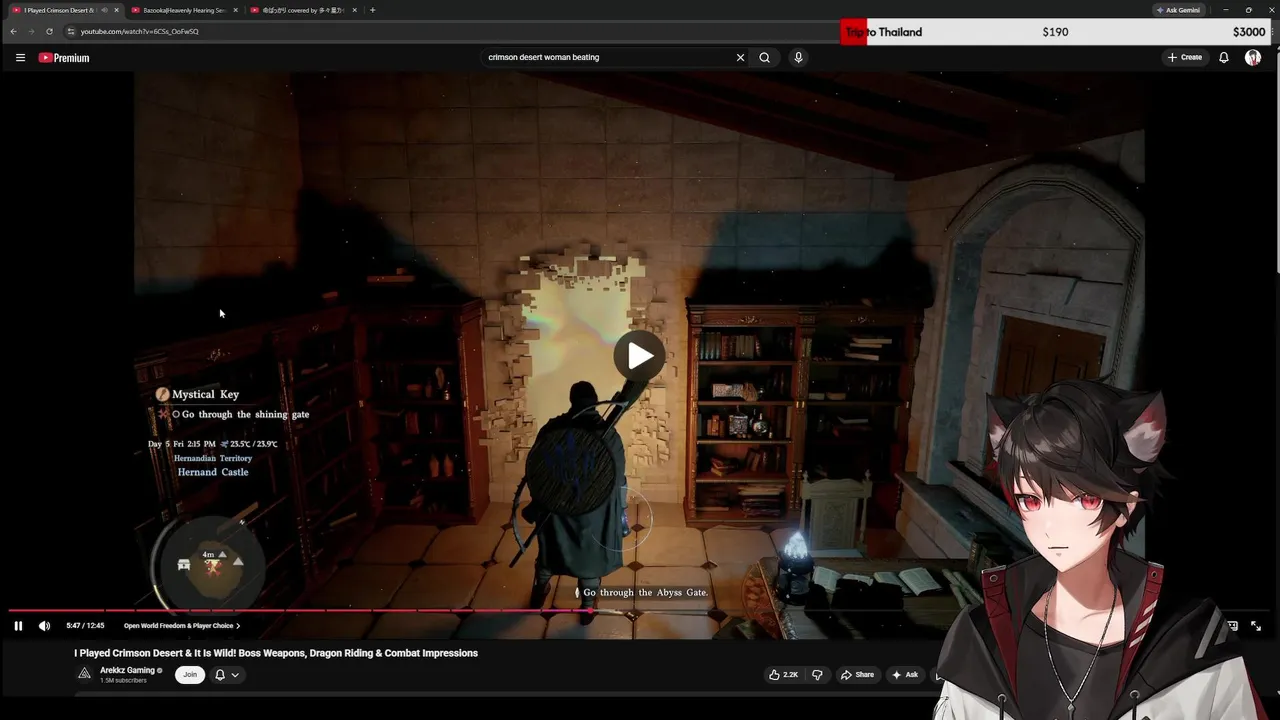Close the 'I Played Crimson Desert' tab
1280x720 pixels.
tap(117, 10)
